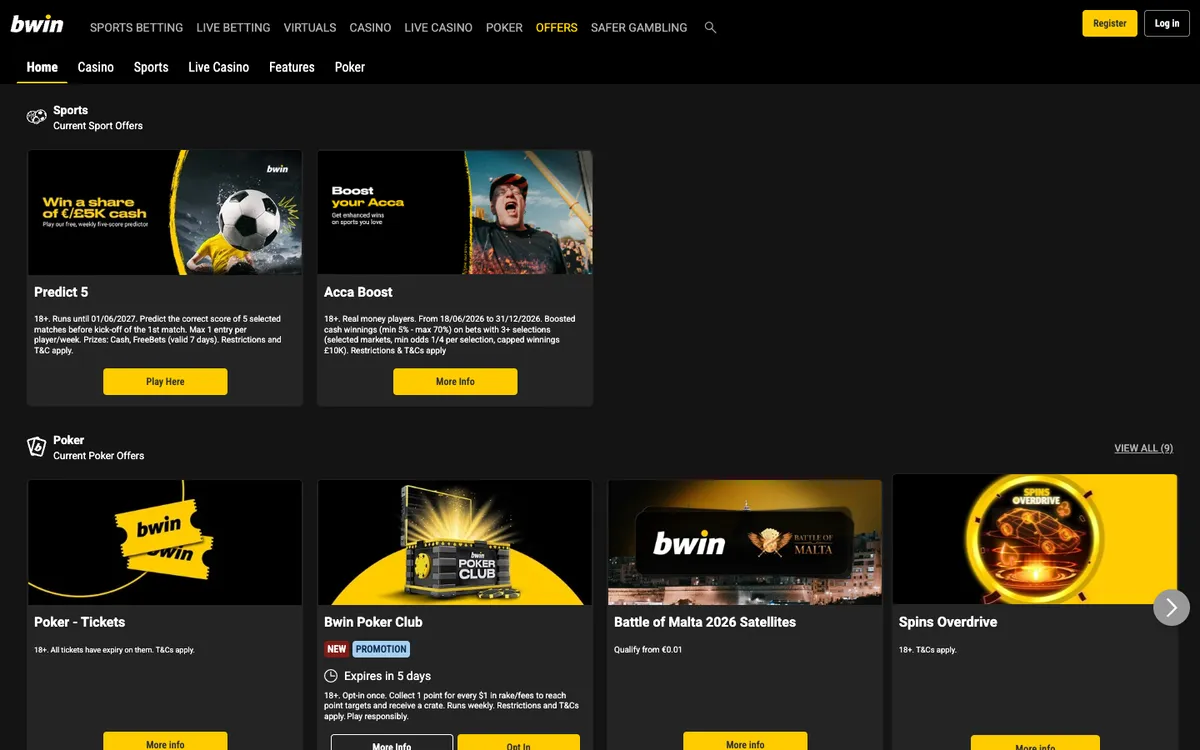Click the bwin logo
1200x750 pixels.
point(37,24)
